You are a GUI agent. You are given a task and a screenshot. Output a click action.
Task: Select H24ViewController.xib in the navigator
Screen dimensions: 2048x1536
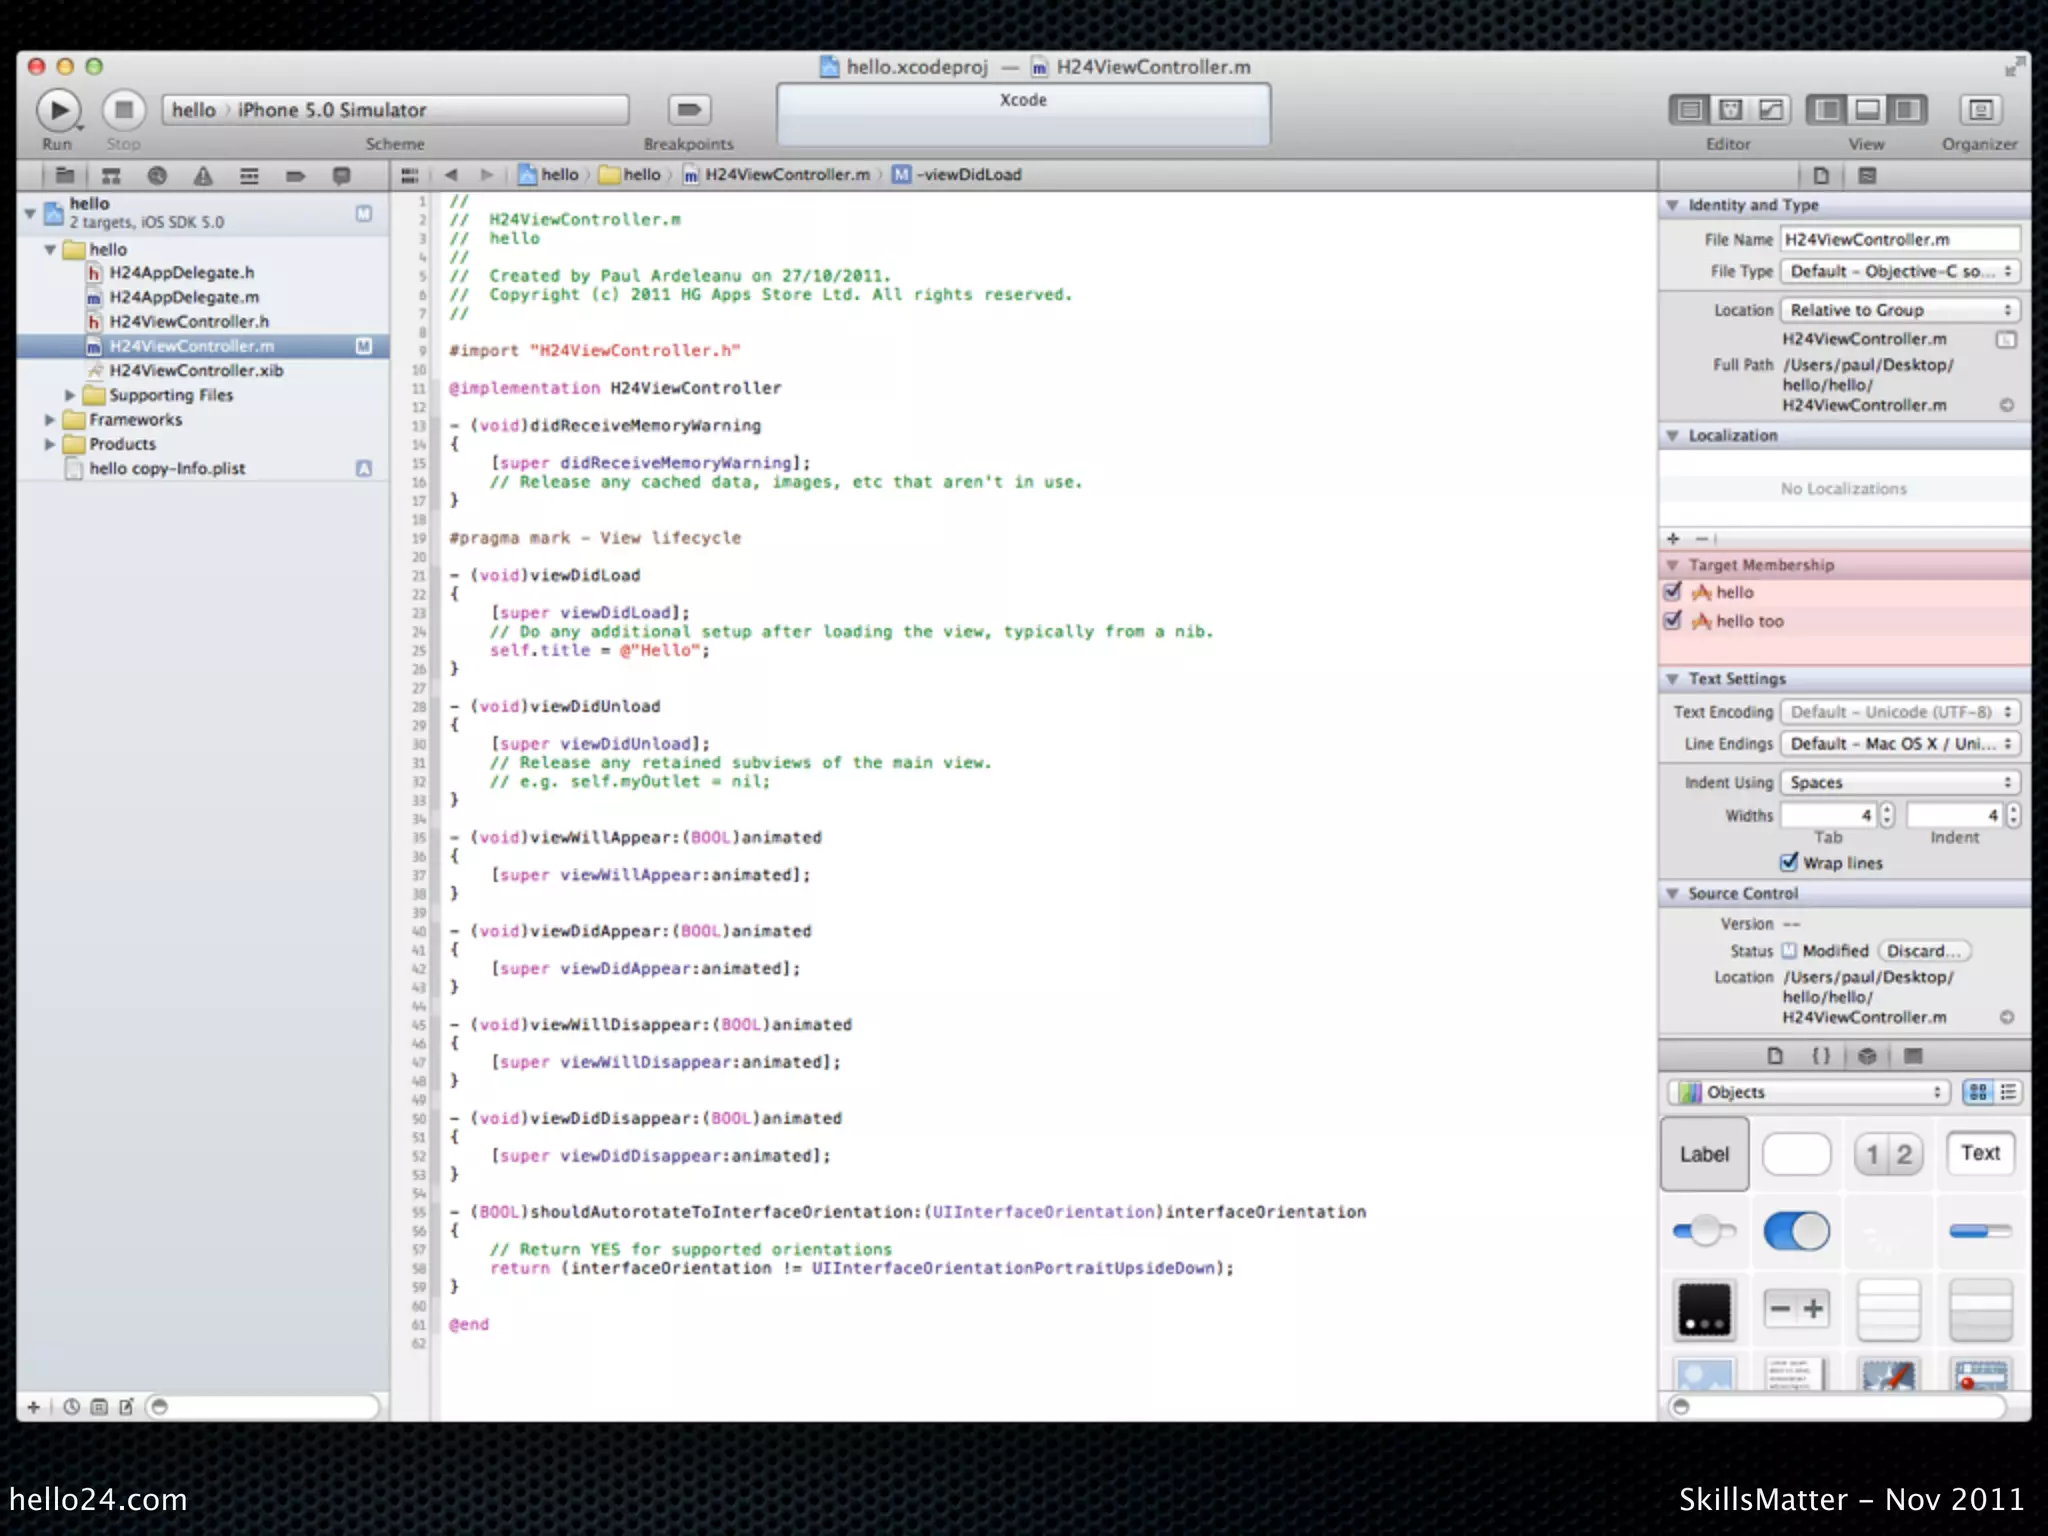point(196,371)
